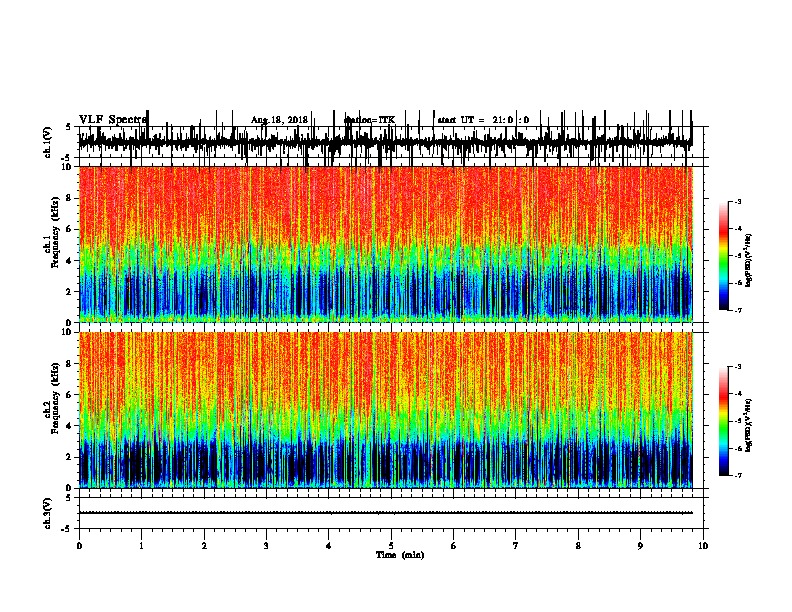The height and width of the screenshot is (612, 792).
Task: Click time axis tick label "9"
Action: point(640,546)
